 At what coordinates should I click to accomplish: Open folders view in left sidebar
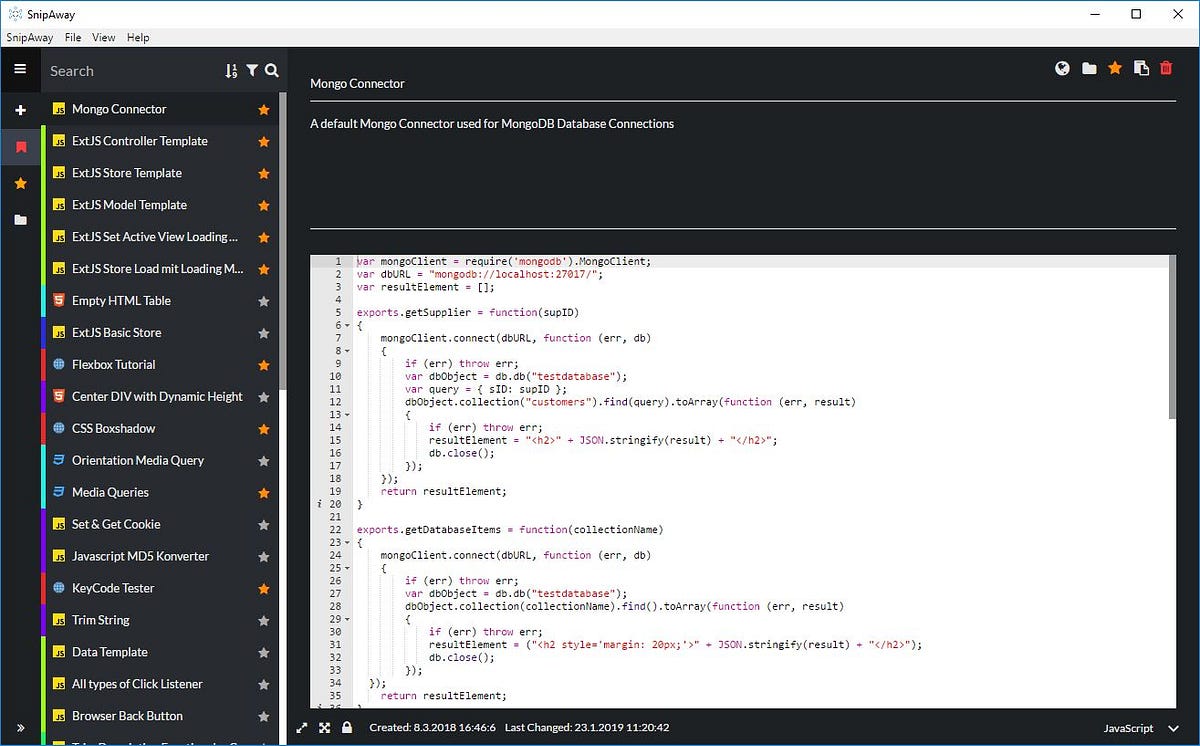pos(20,220)
